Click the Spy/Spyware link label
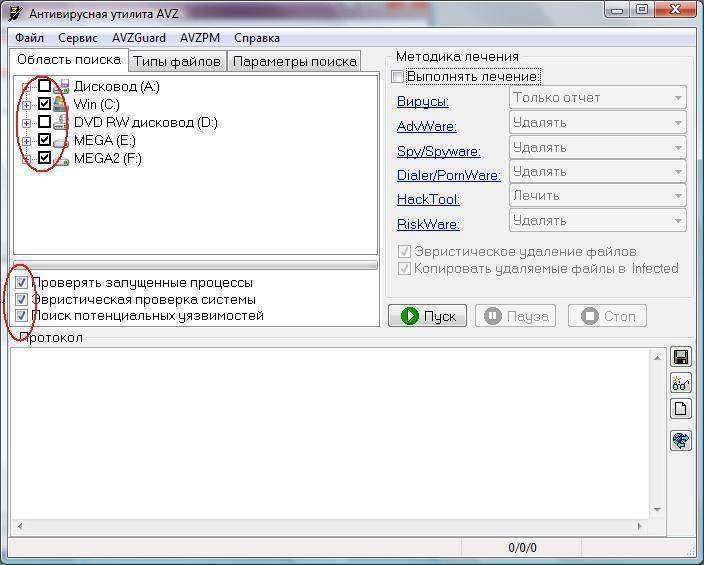The height and width of the screenshot is (565, 704). pos(438,151)
